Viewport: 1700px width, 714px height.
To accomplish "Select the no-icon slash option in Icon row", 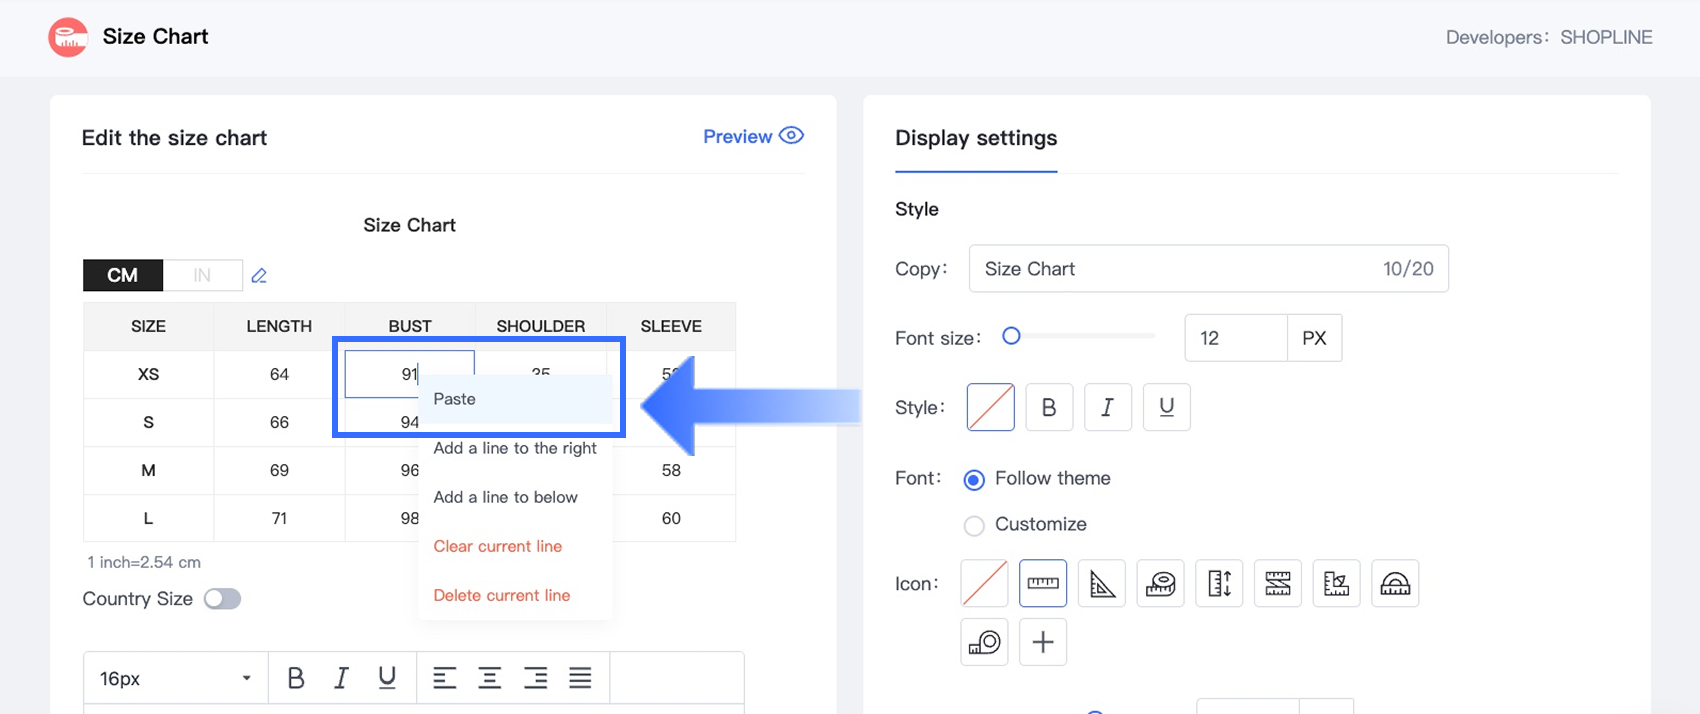I will 984,583.
